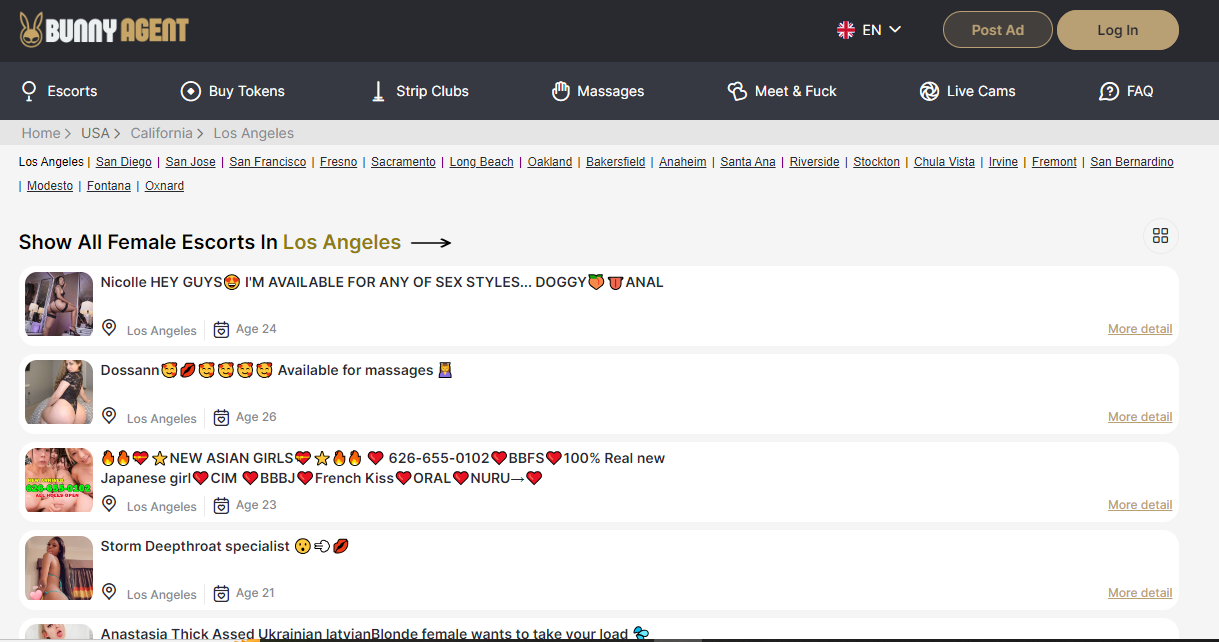Click the Live Cams lens icon

coord(929,91)
